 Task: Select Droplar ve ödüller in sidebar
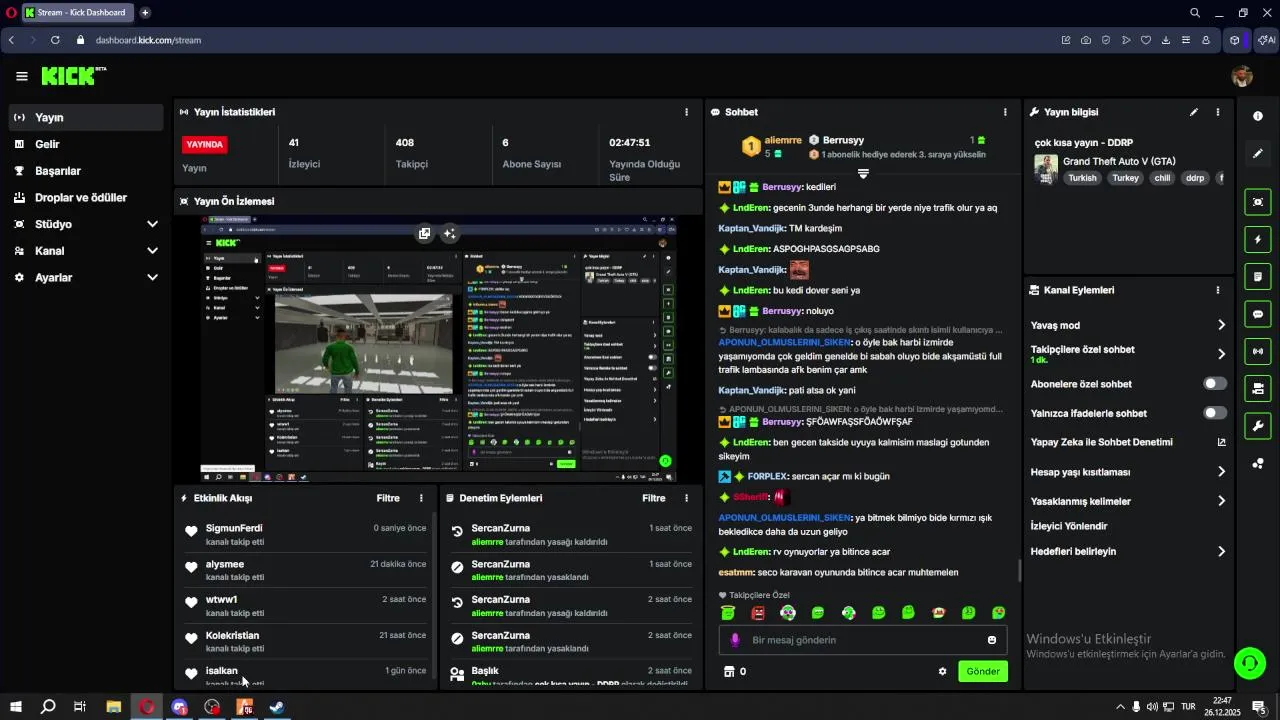pos(86,197)
